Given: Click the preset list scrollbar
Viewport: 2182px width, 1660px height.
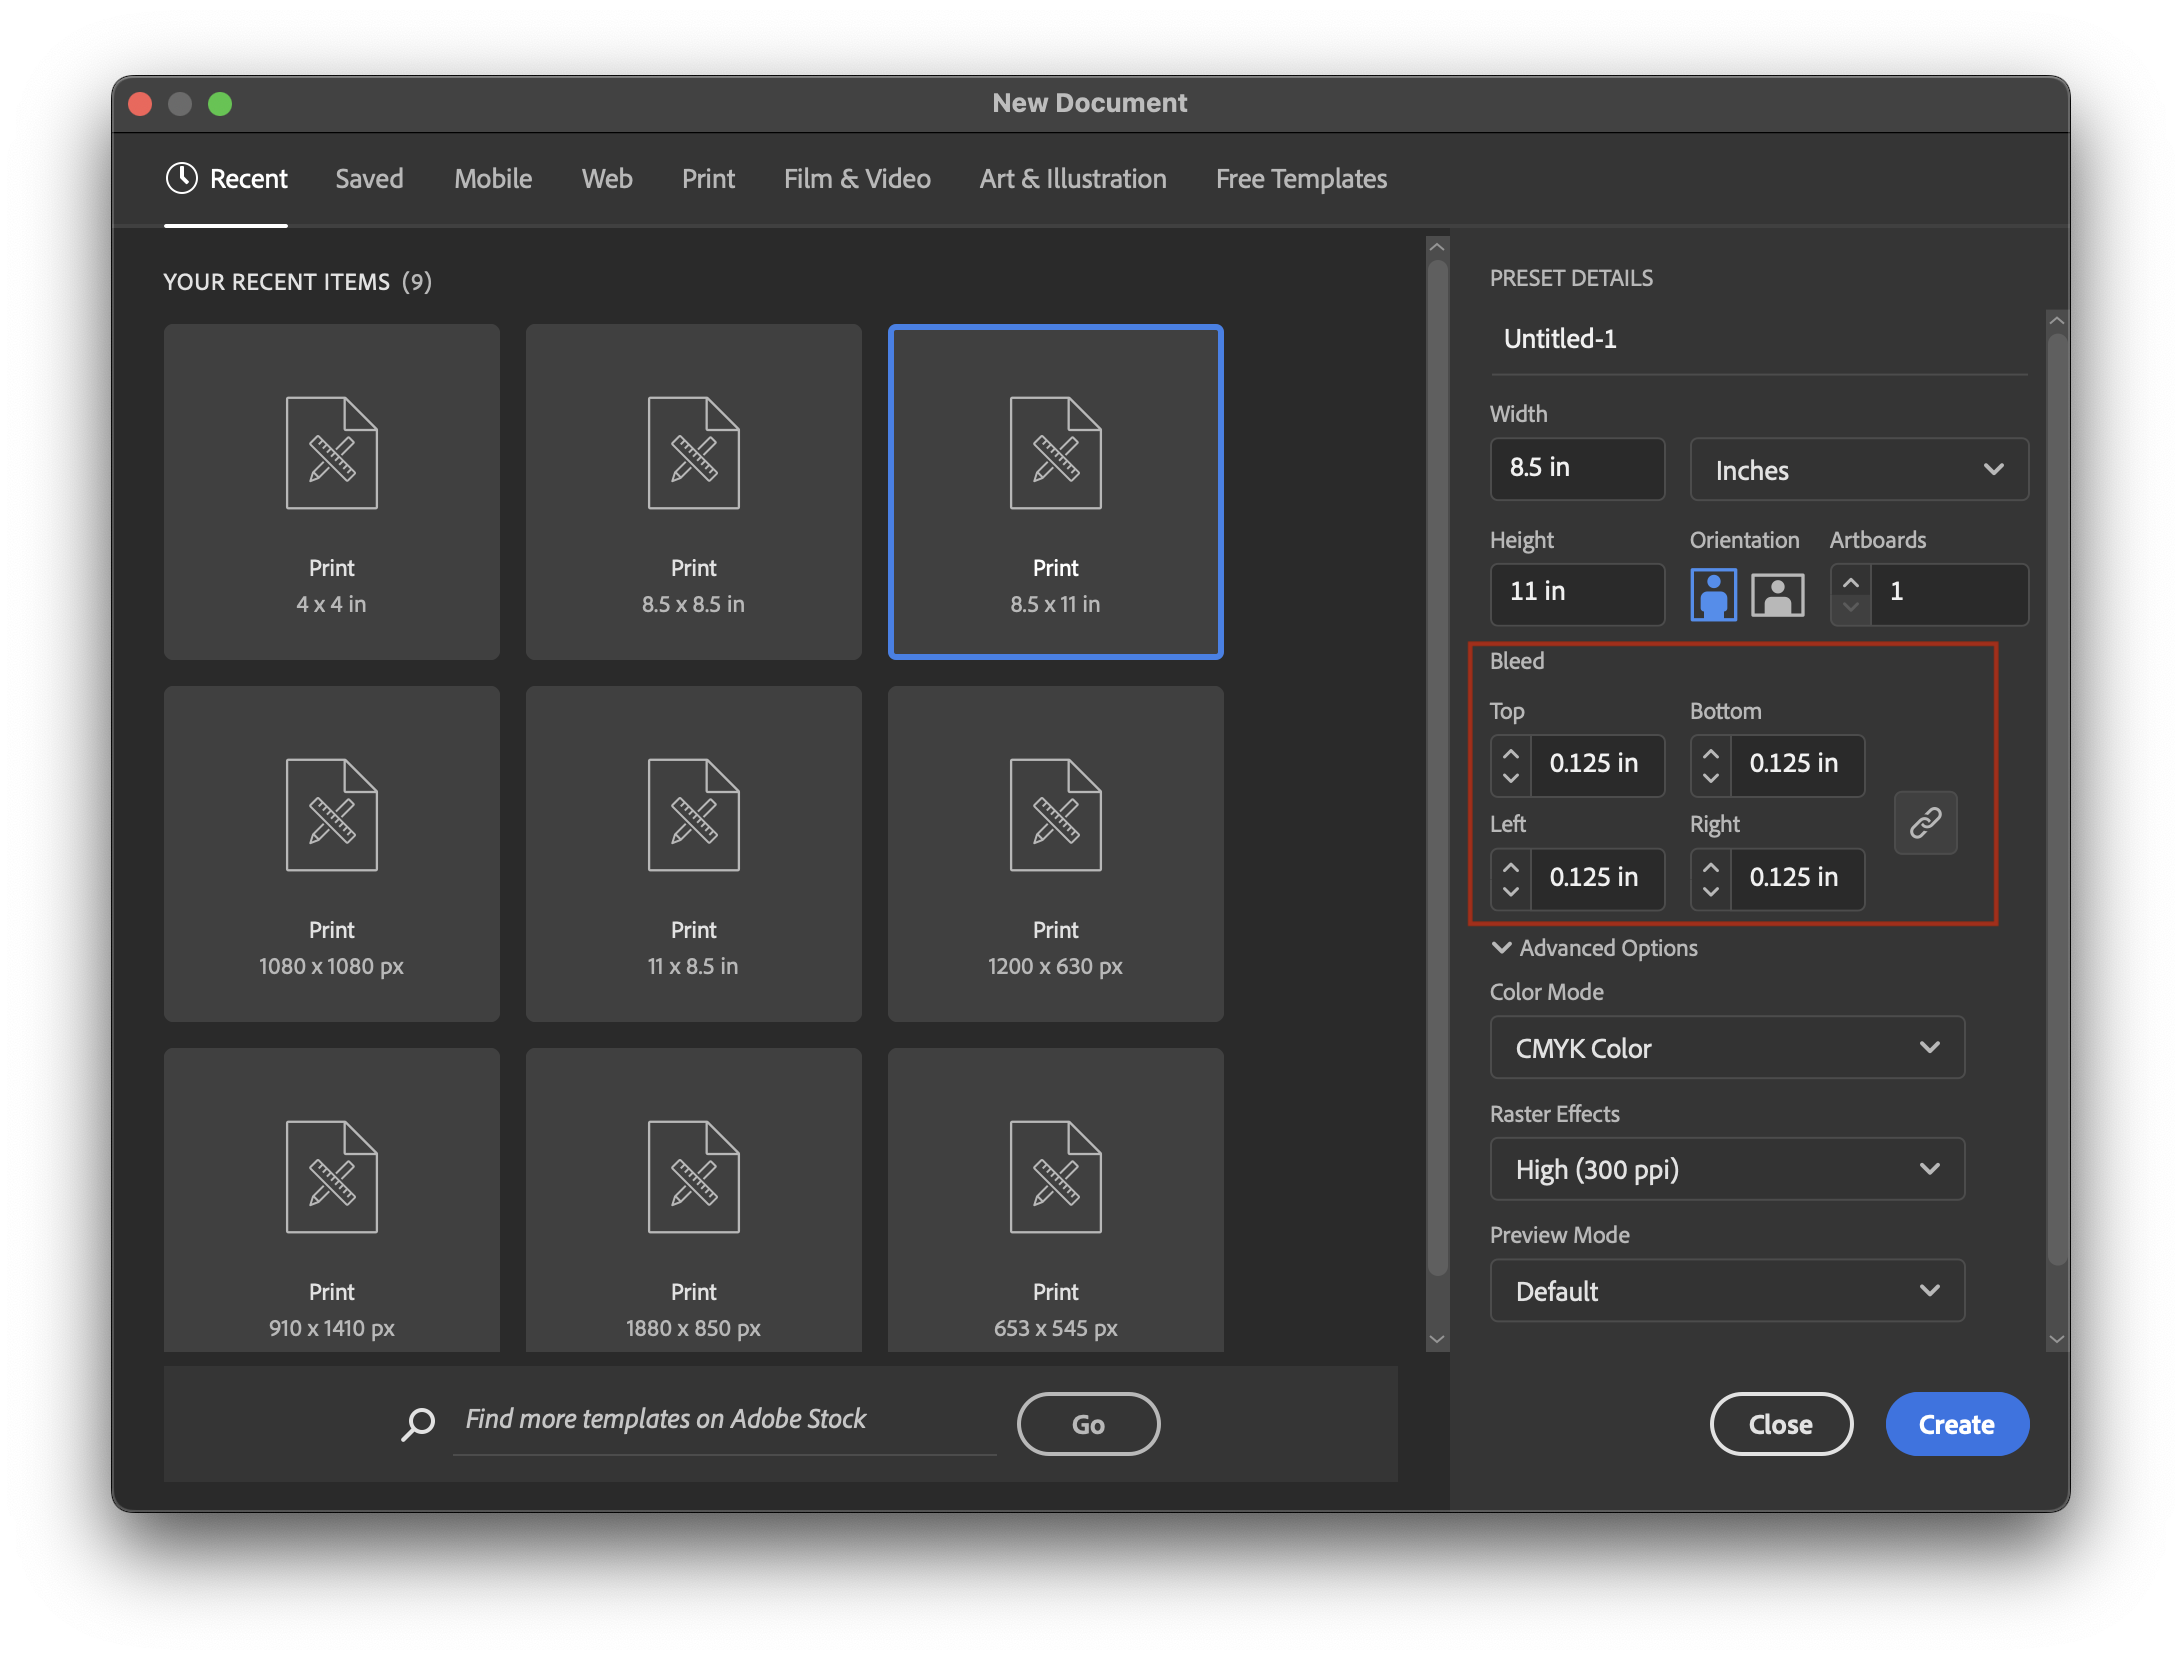Looking at the screenshot, I should pos(1437,770).
